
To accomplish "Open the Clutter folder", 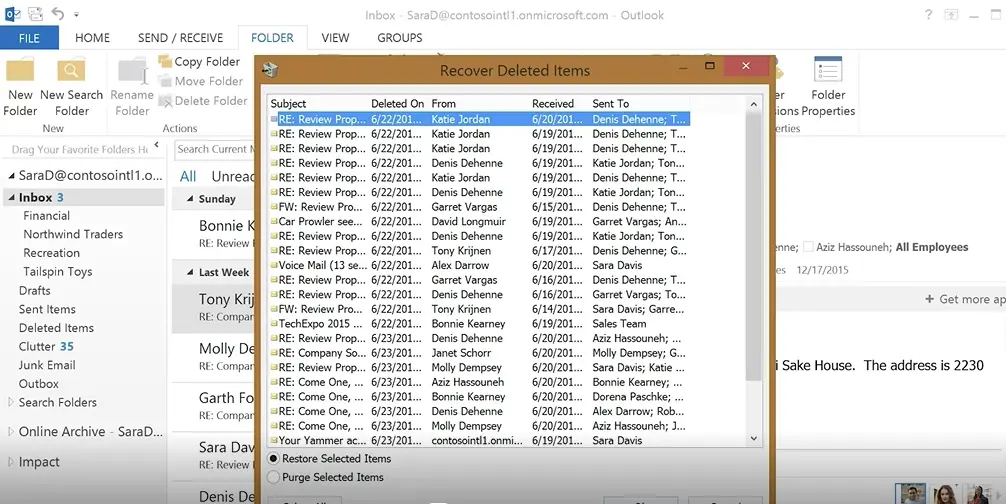I will pos(46,346).
